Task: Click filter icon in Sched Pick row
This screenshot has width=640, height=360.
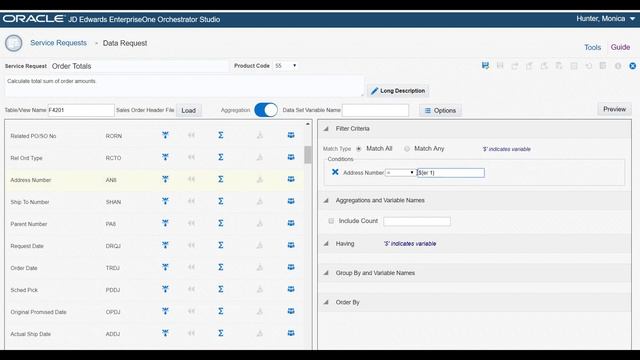Action: pyautogui.click(x=165, y=289)
